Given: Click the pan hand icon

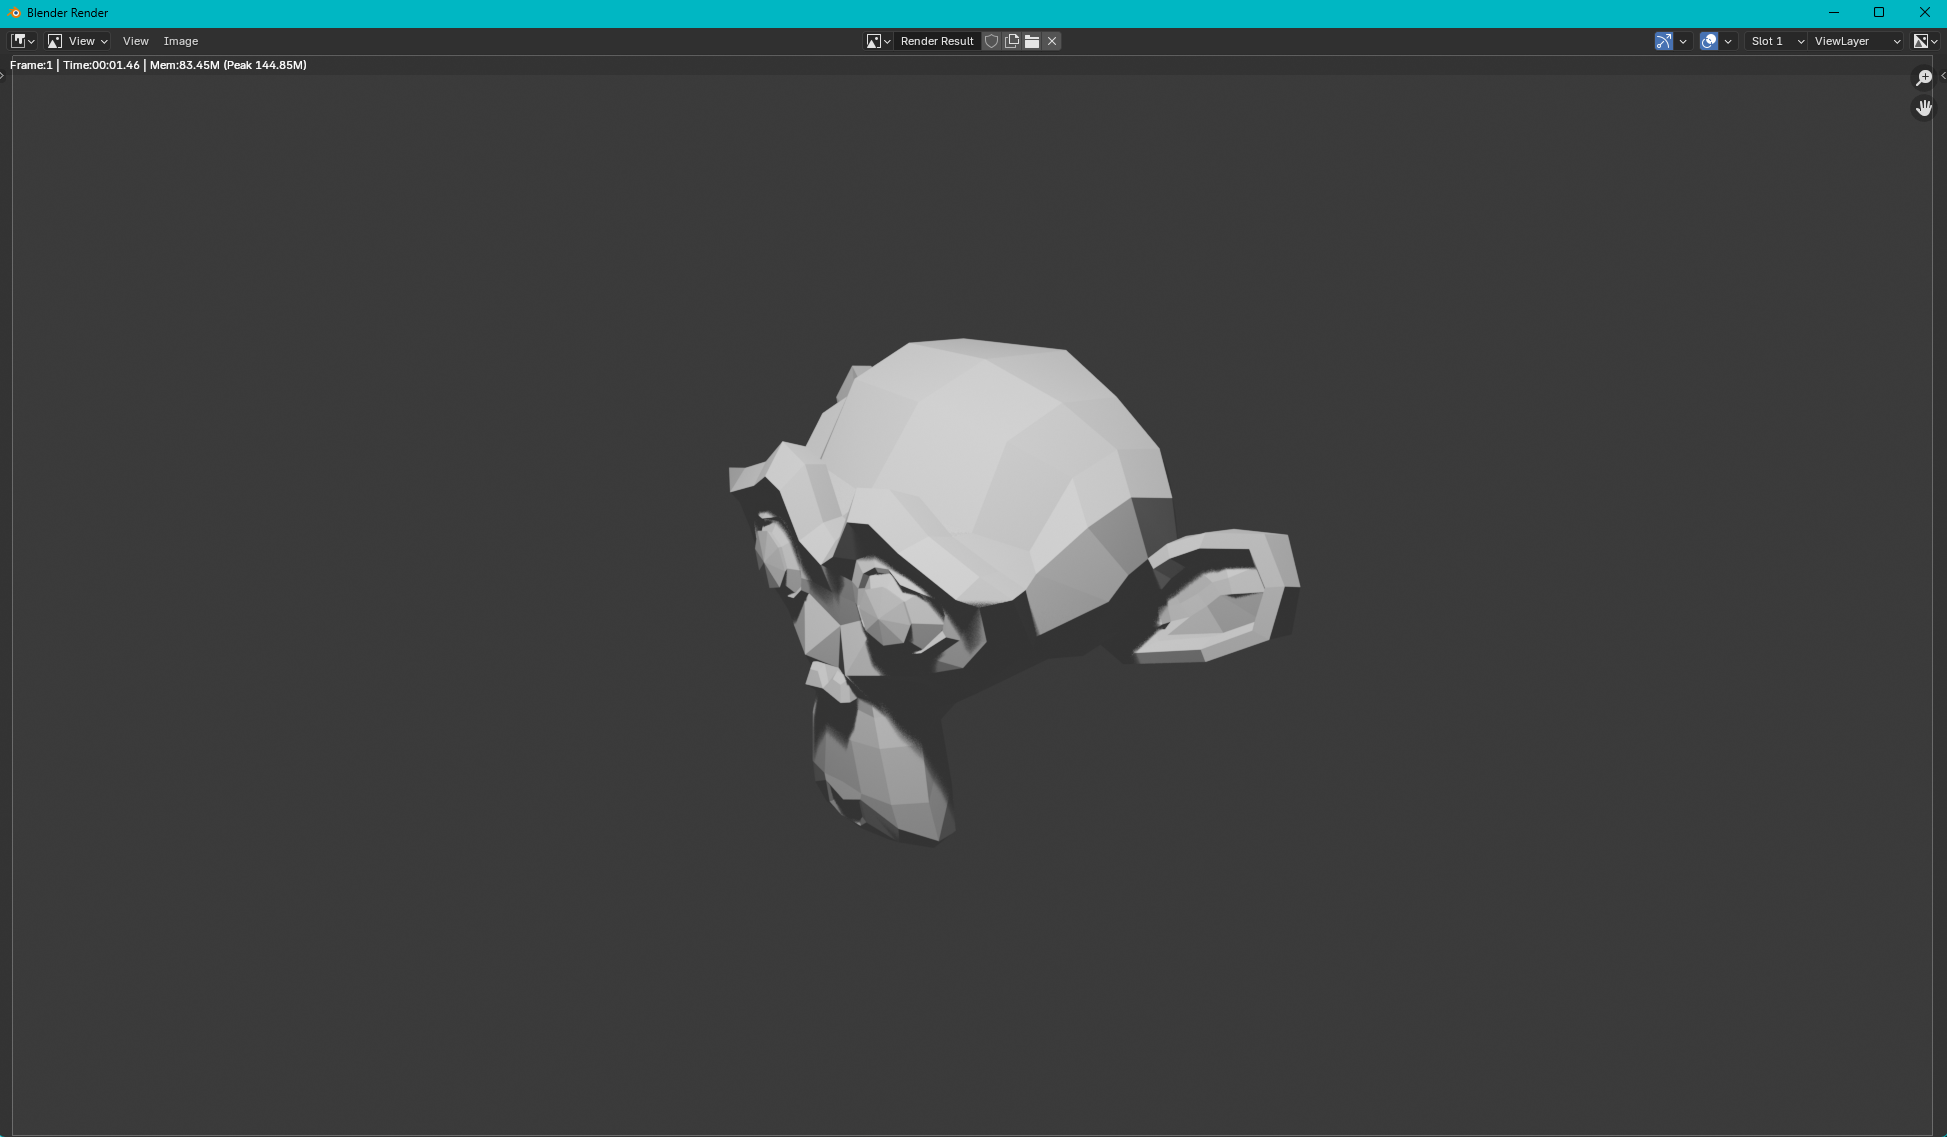Looking at the screenshot, I should click(1923, 107).
